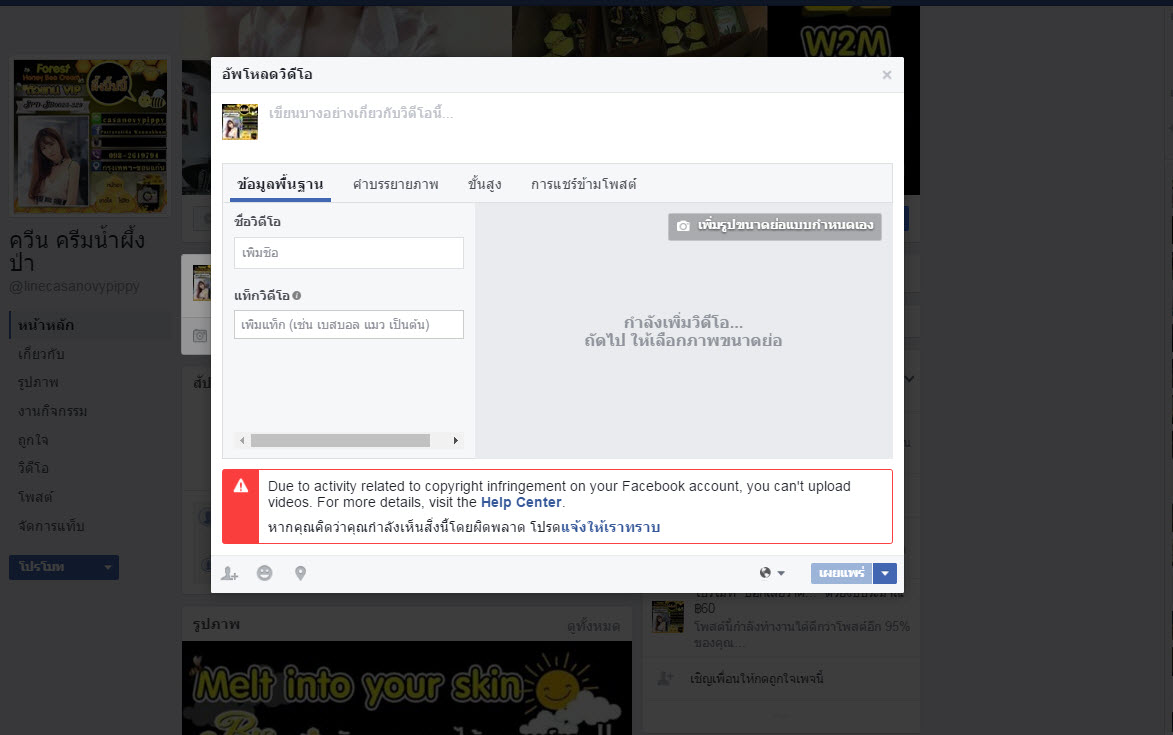Screen dimensions: 1173x735
Task: Open หน้าหลัก in page sidebar
Action: pos(46,325)
